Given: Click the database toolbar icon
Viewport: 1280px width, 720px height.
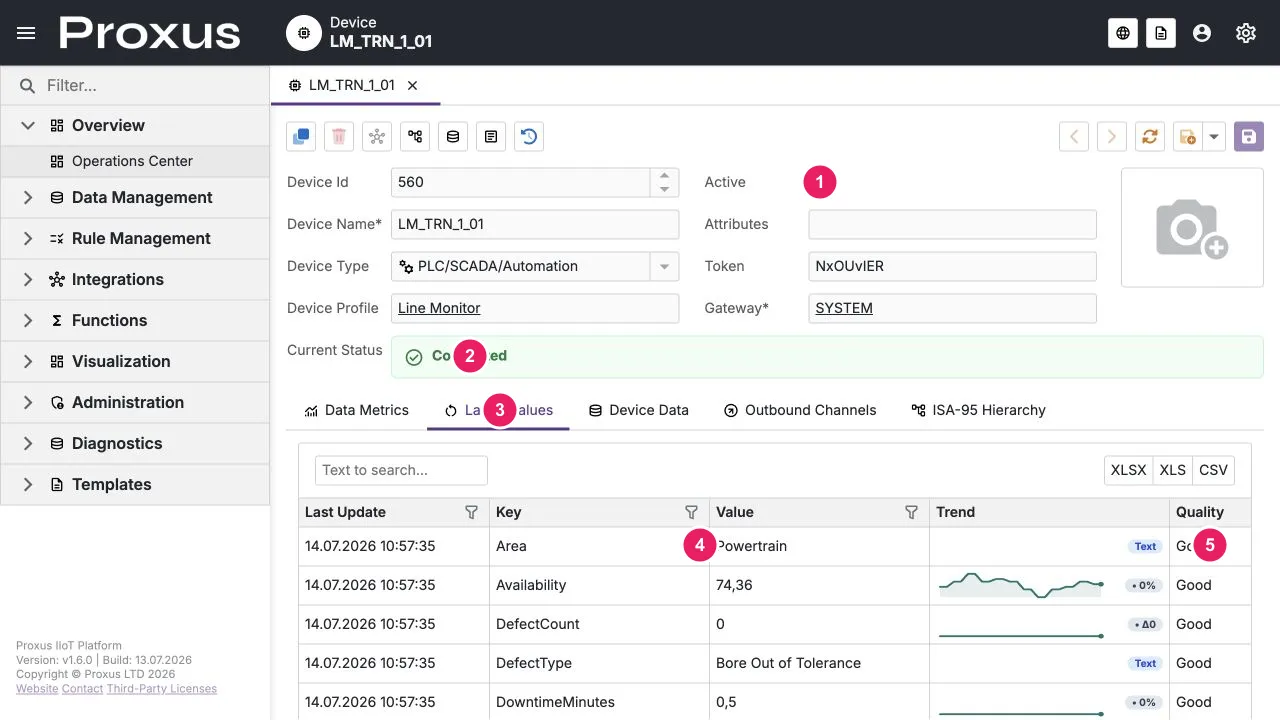Looking at the screenshot, I should tap(453, 136).
